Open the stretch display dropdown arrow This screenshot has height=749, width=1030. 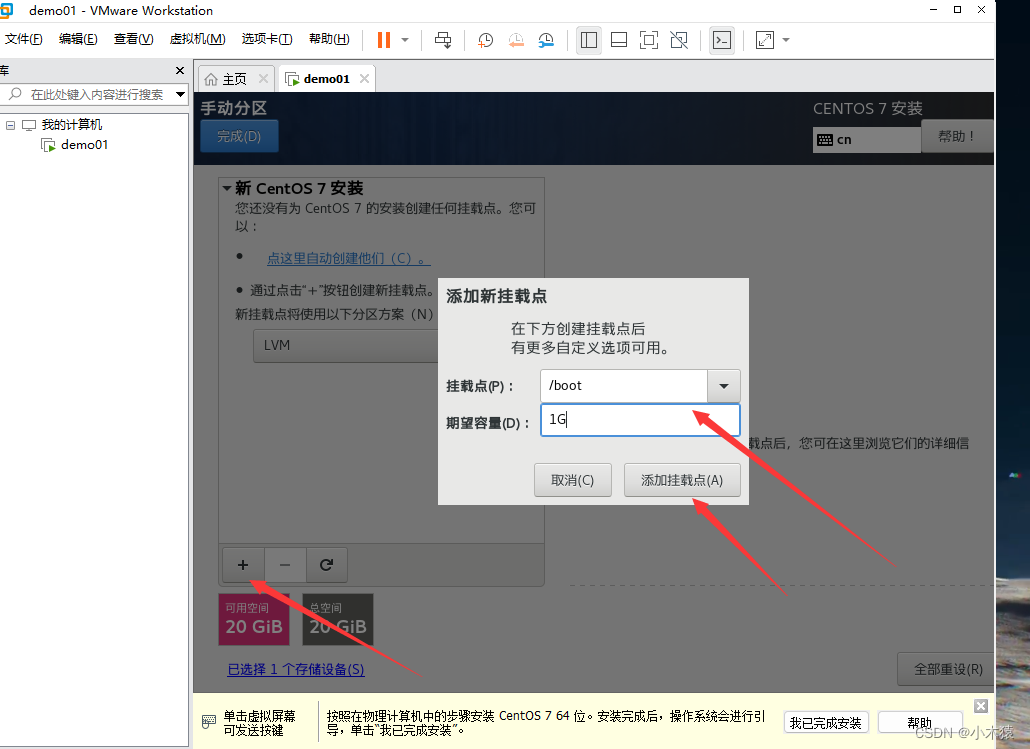[786, 40]
